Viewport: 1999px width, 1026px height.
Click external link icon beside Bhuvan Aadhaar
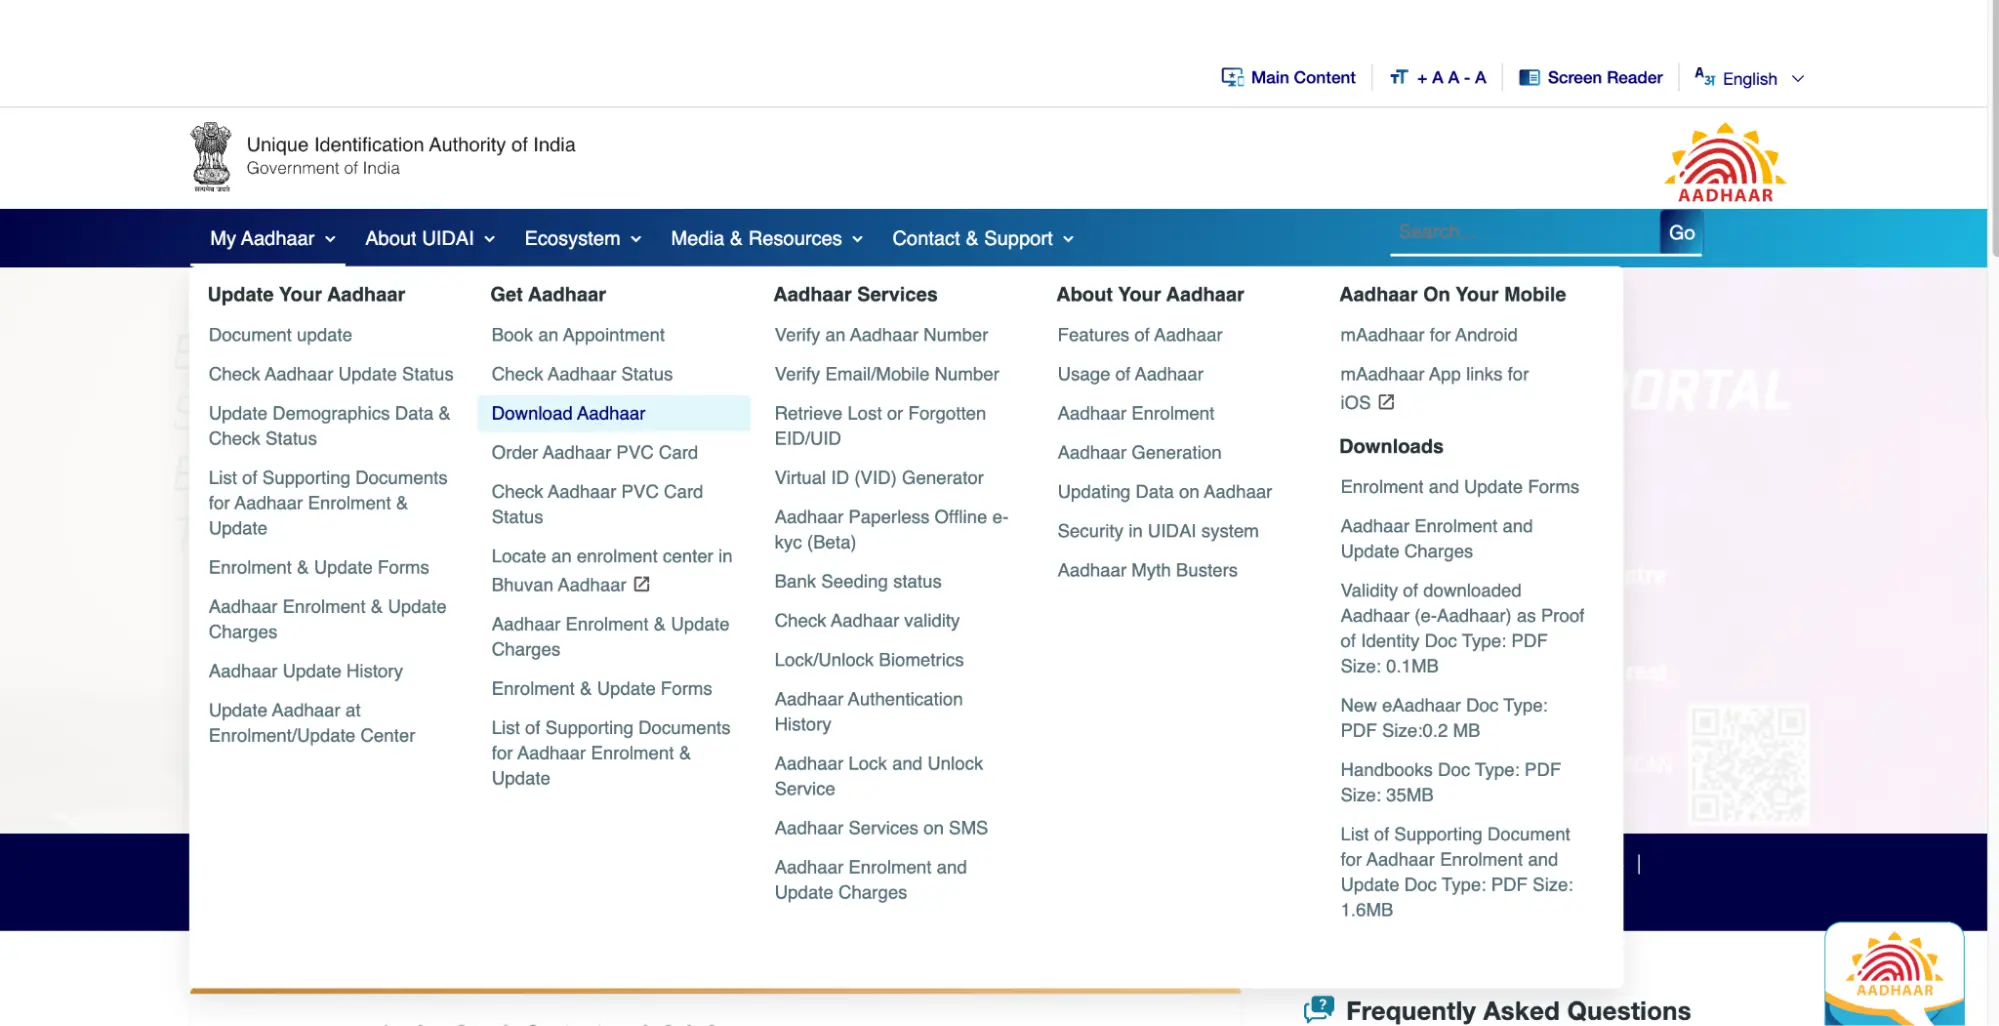click(x=642, y=584)
